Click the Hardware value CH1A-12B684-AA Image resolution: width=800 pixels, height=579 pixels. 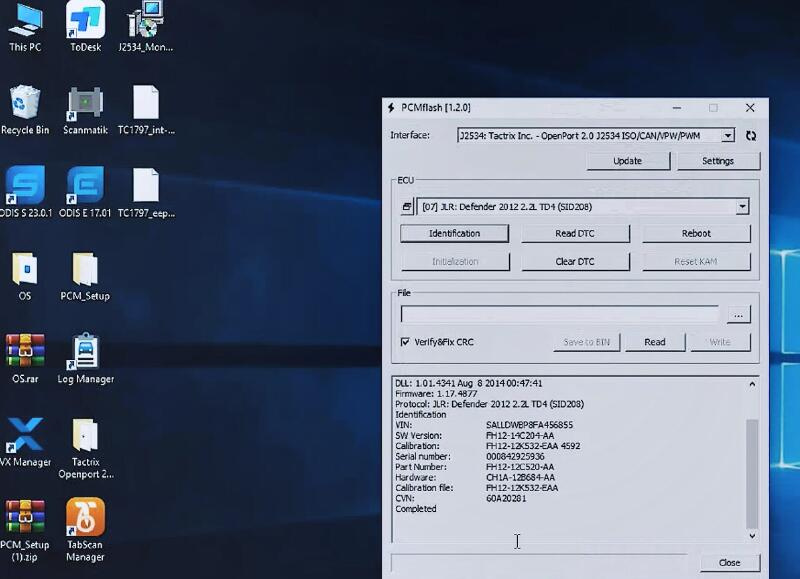(520, 477)
